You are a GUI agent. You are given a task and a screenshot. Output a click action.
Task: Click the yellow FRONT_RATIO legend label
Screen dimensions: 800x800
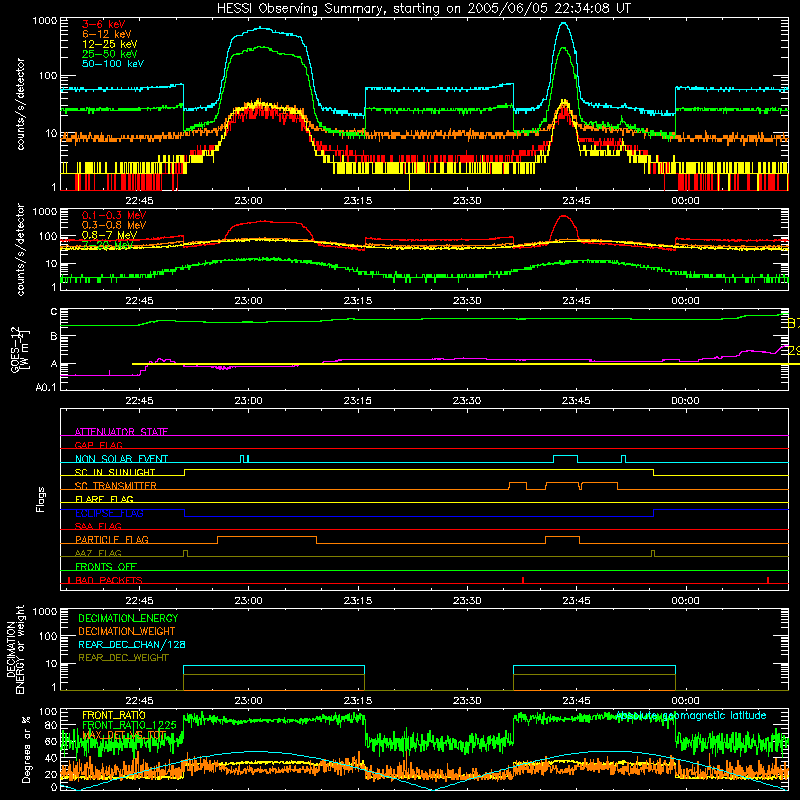pos(113,715)
